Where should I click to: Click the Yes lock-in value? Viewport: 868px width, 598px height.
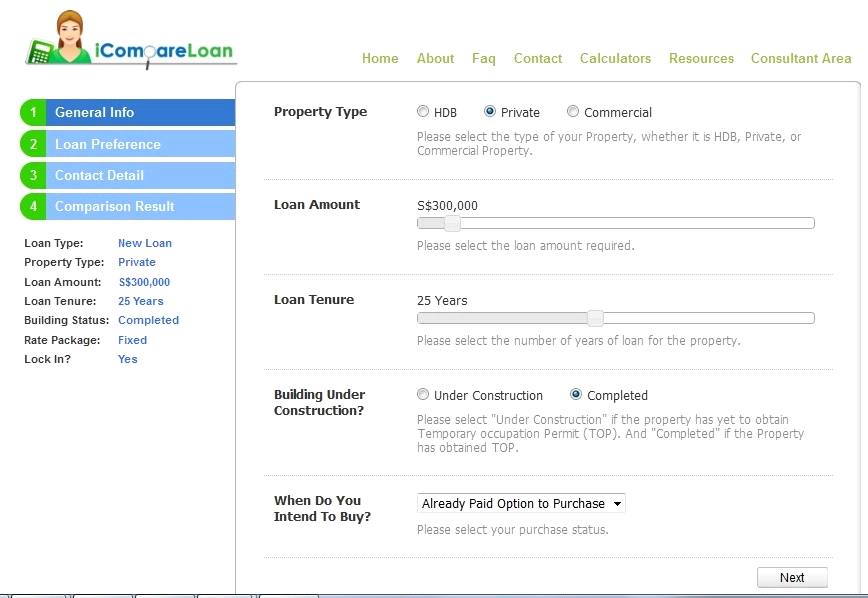point(128,359)
